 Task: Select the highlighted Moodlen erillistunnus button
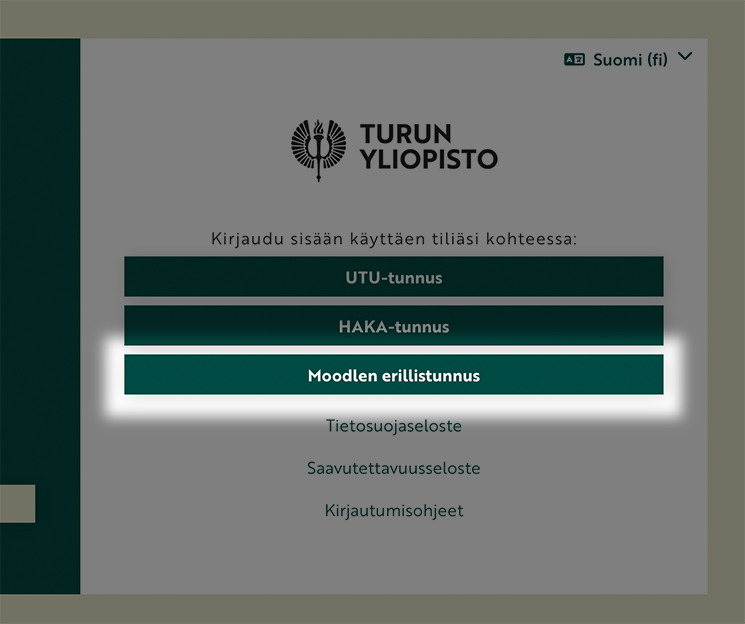pos(393,376)
